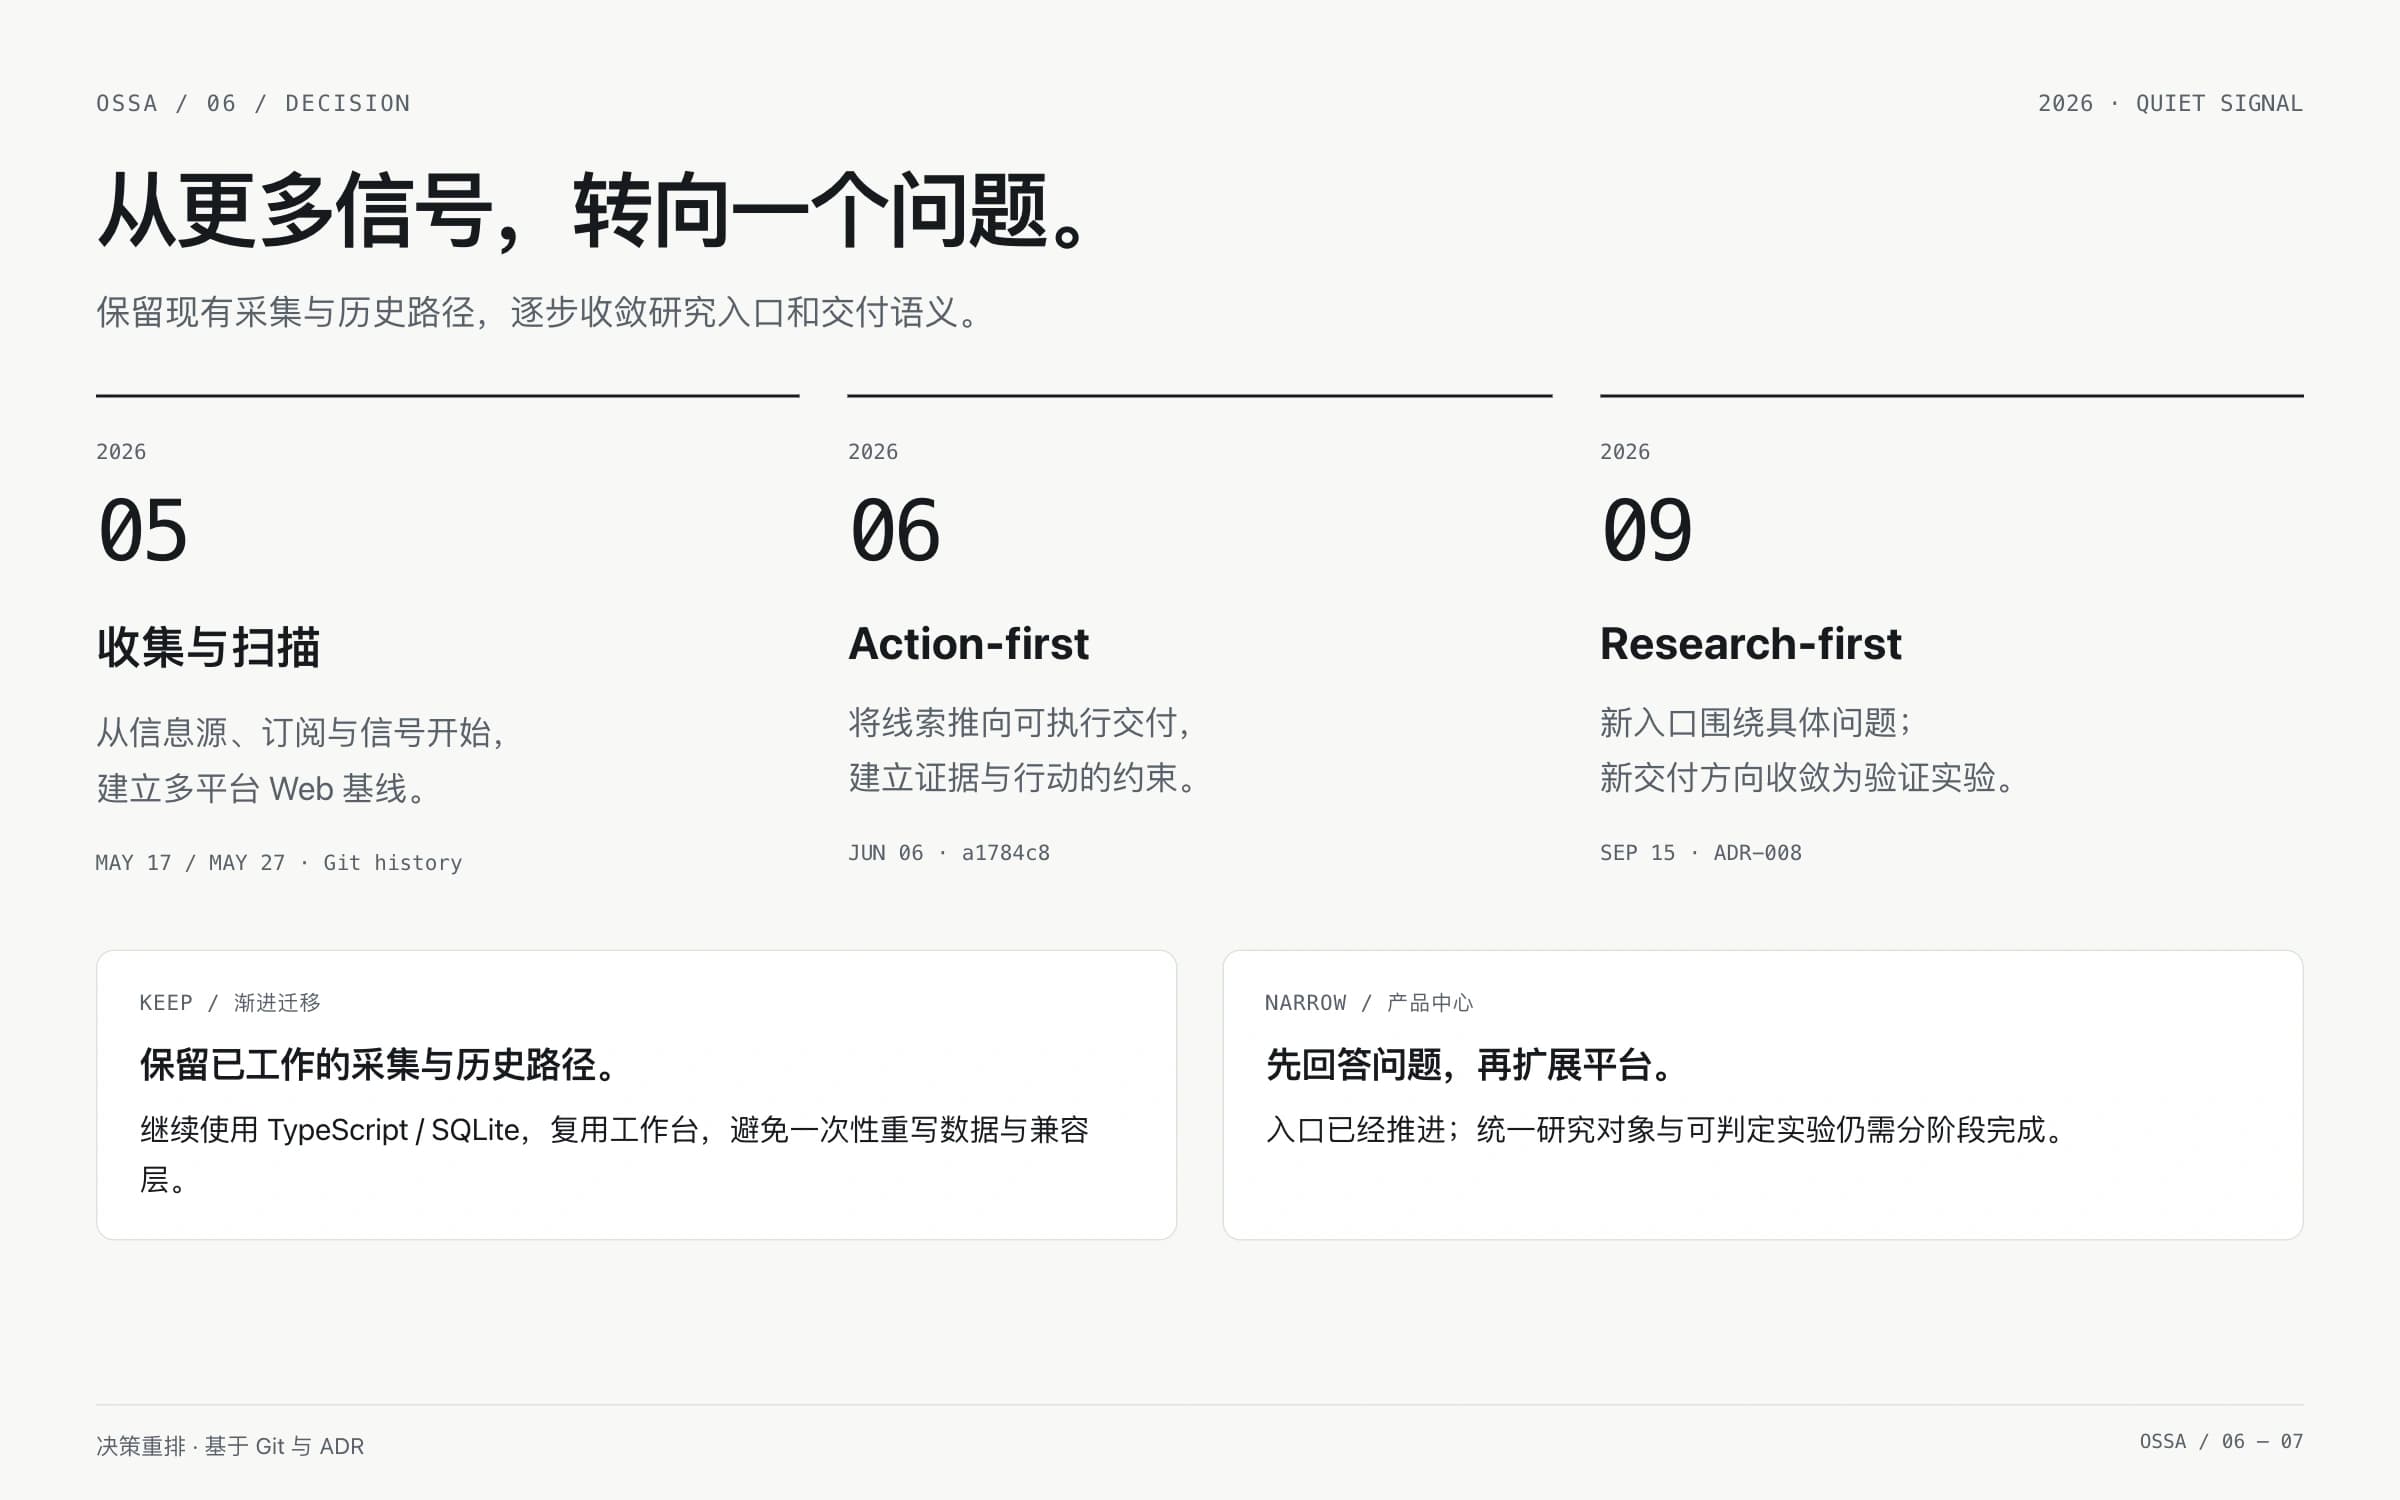Click the line '将线索推向可执行交付,'
The height and width of the screenshot is (1500, 2400).
click(1020, 722)
